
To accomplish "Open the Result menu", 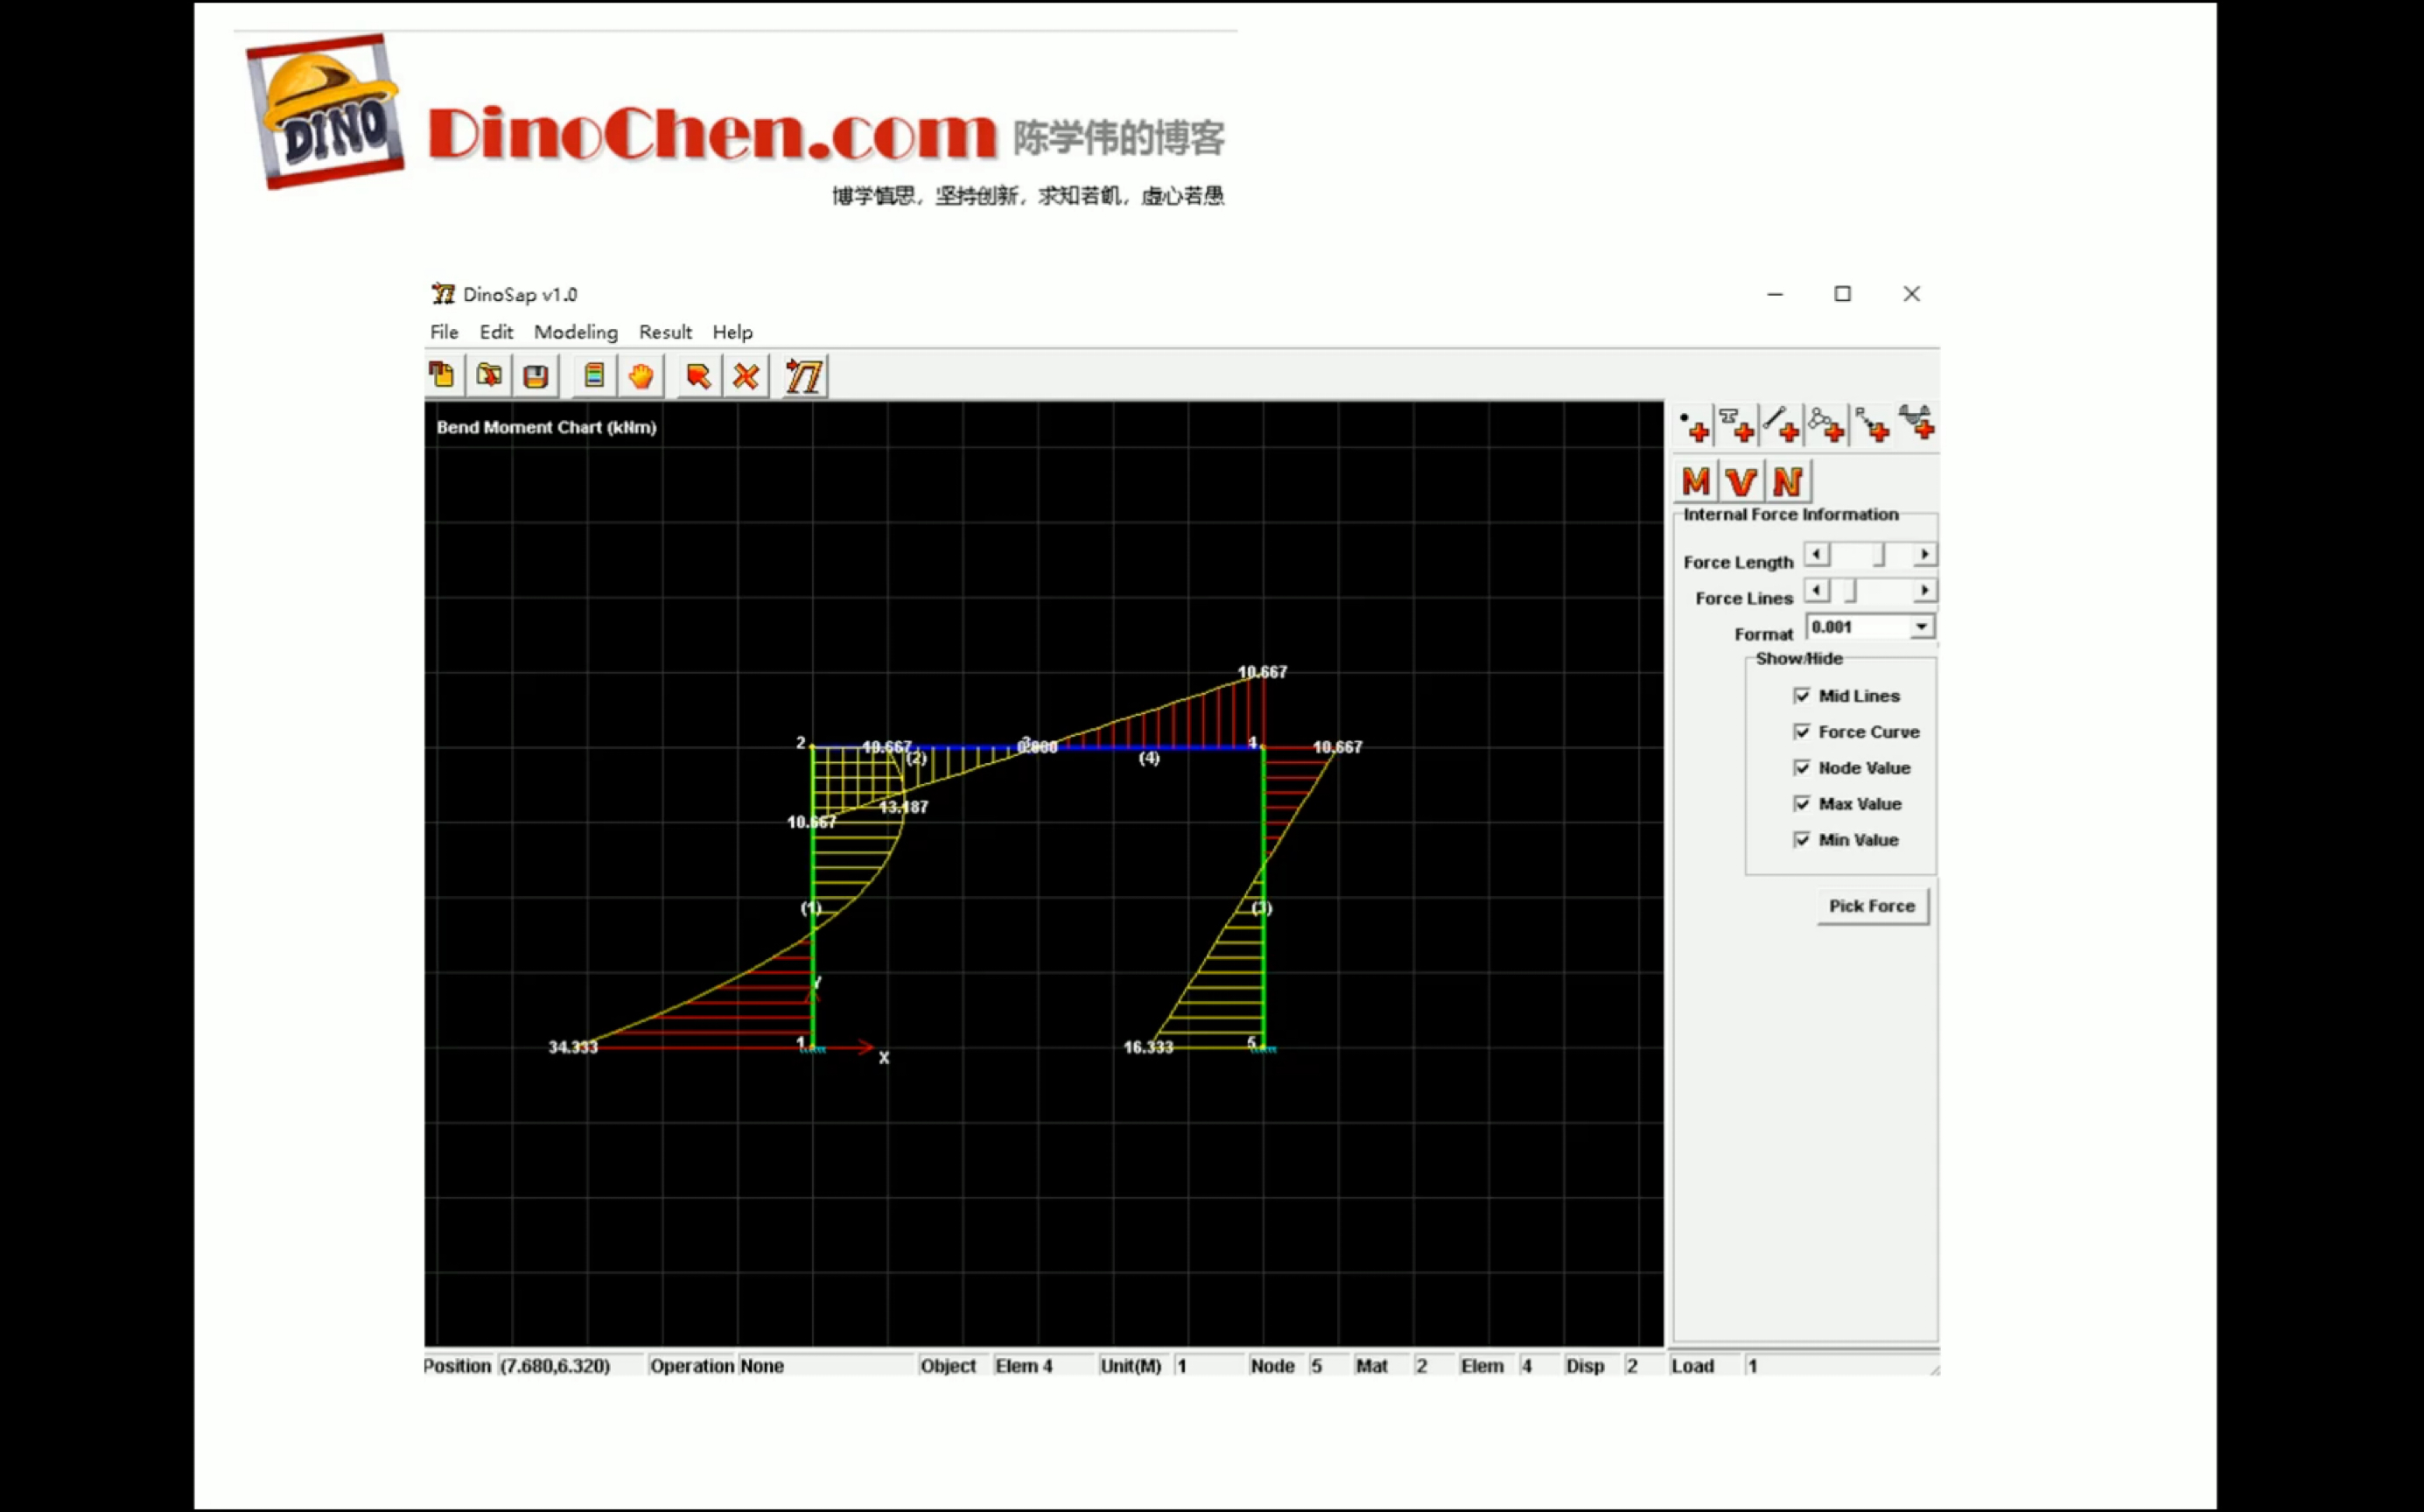I will click(663, 331).
